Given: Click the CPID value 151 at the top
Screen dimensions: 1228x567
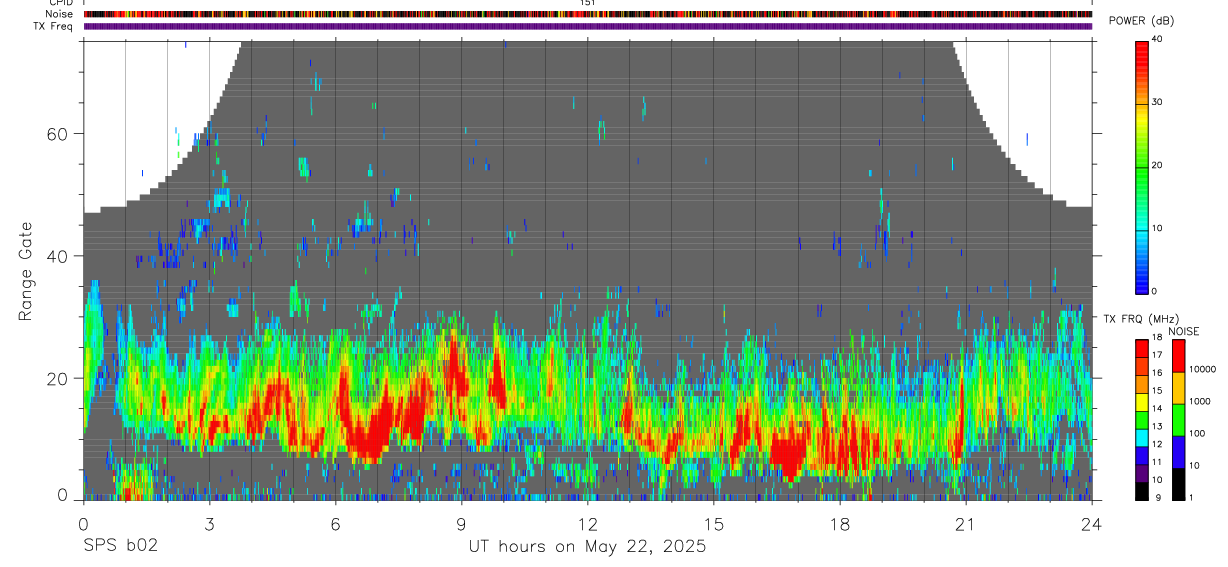Looking at the screenshot, I should point(588,3).
